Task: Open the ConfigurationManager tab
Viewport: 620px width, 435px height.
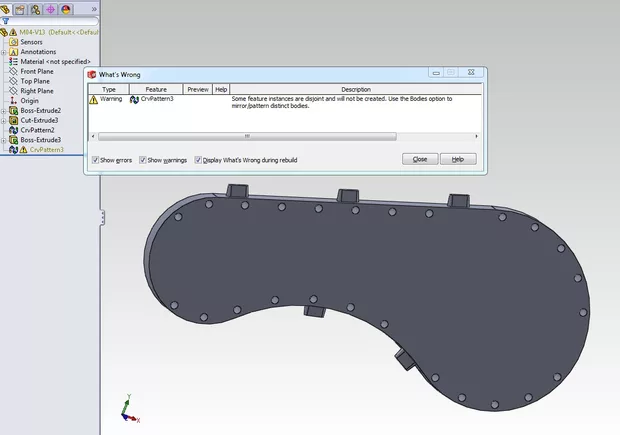Action: pyautogui.click(x=36, y=8)
